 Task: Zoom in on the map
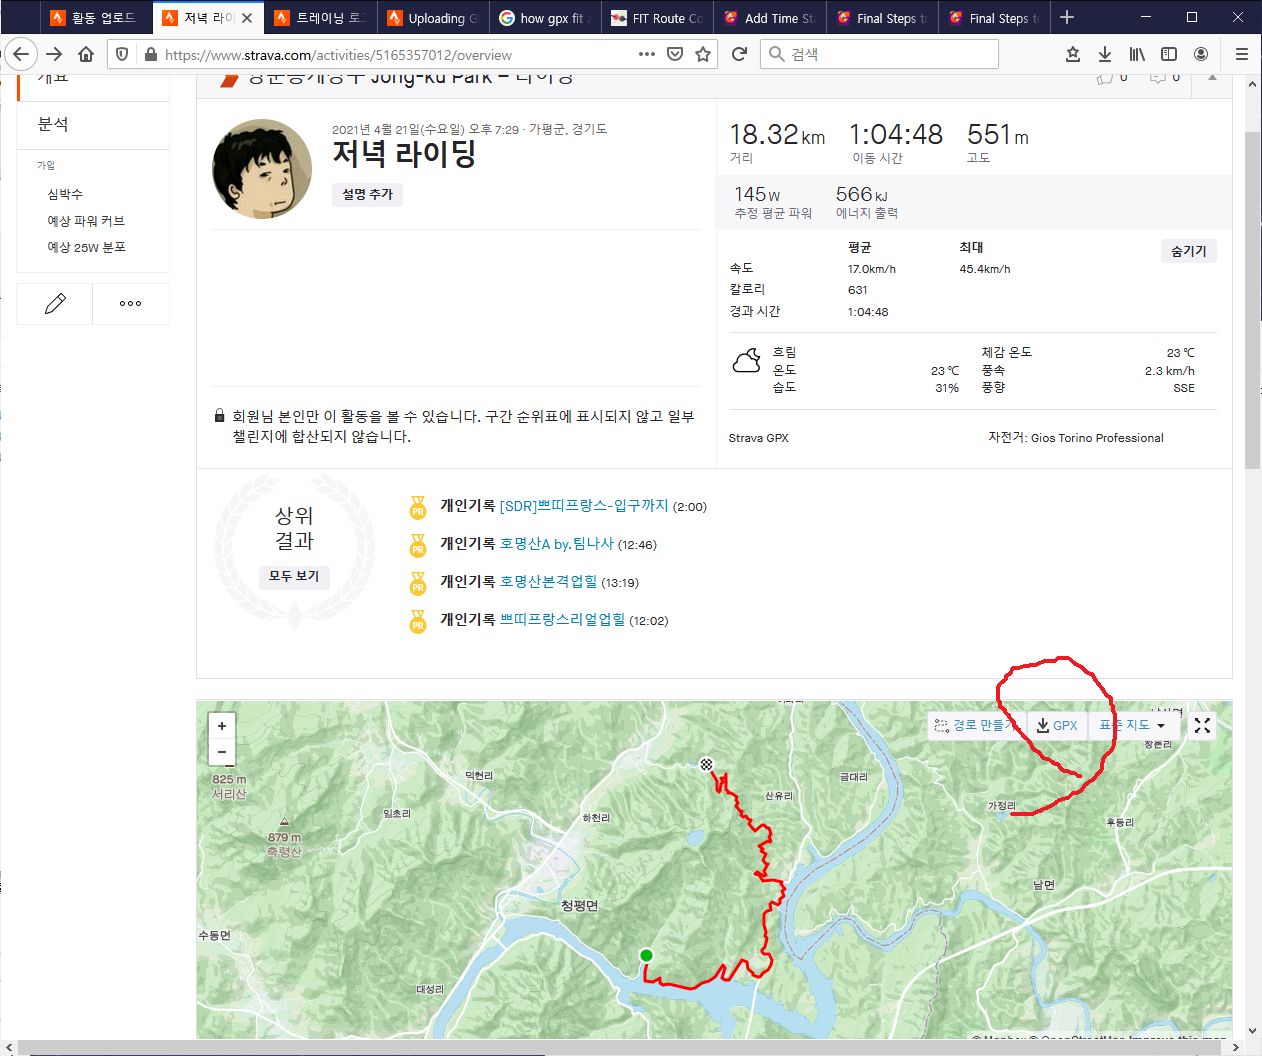click(x=222, y=726)
